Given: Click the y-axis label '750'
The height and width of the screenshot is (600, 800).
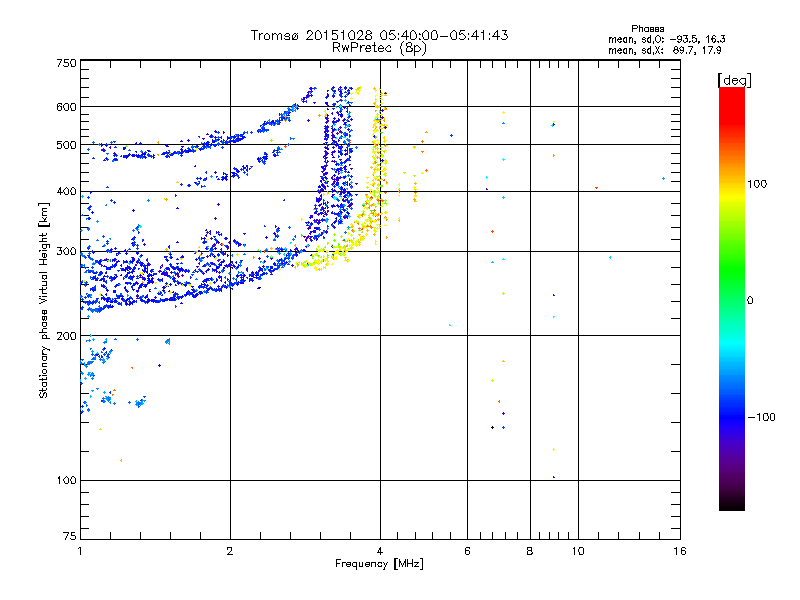Looking at the screenshot, I should point(66,63).
